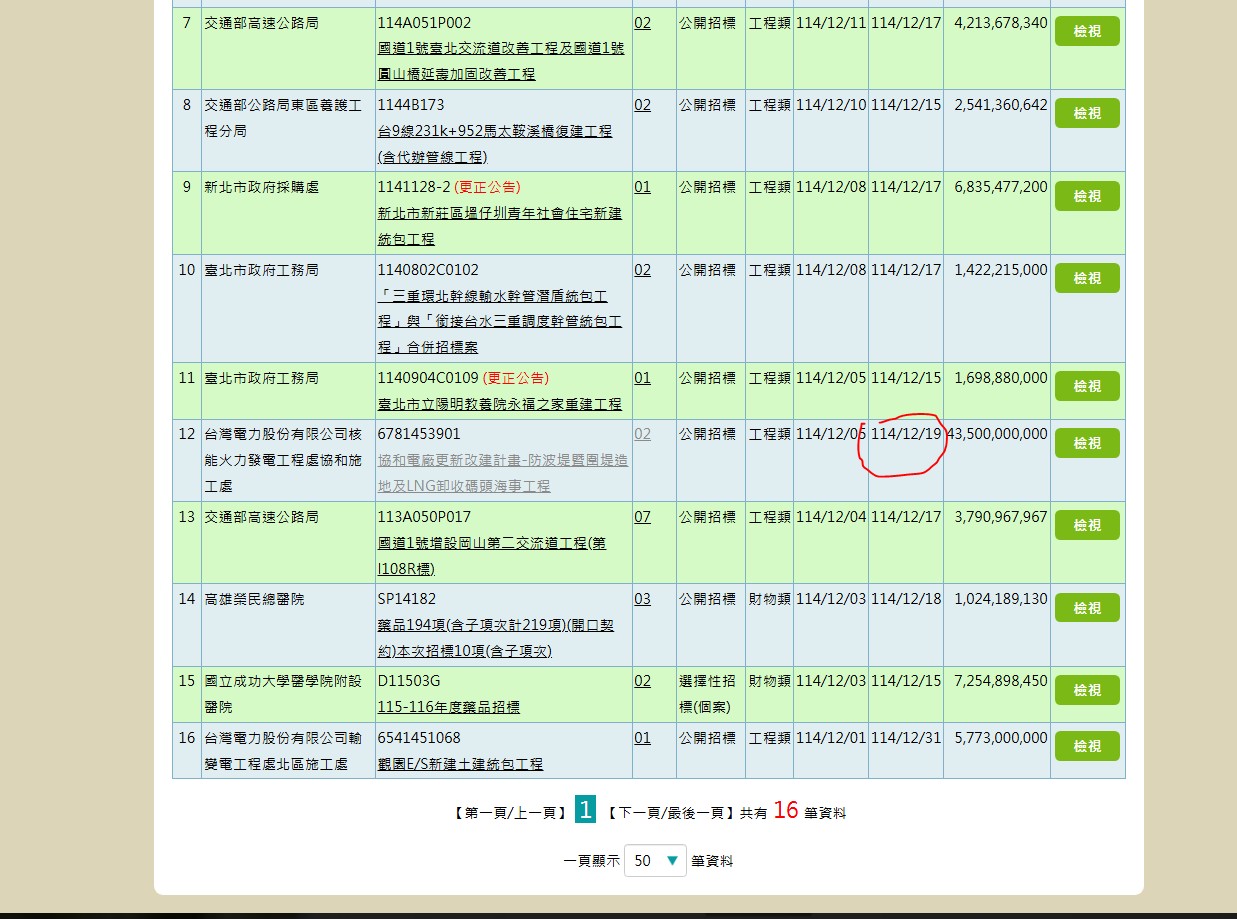
Task: View details of row 12 Taipower tender
Action: coord(1087,443)
